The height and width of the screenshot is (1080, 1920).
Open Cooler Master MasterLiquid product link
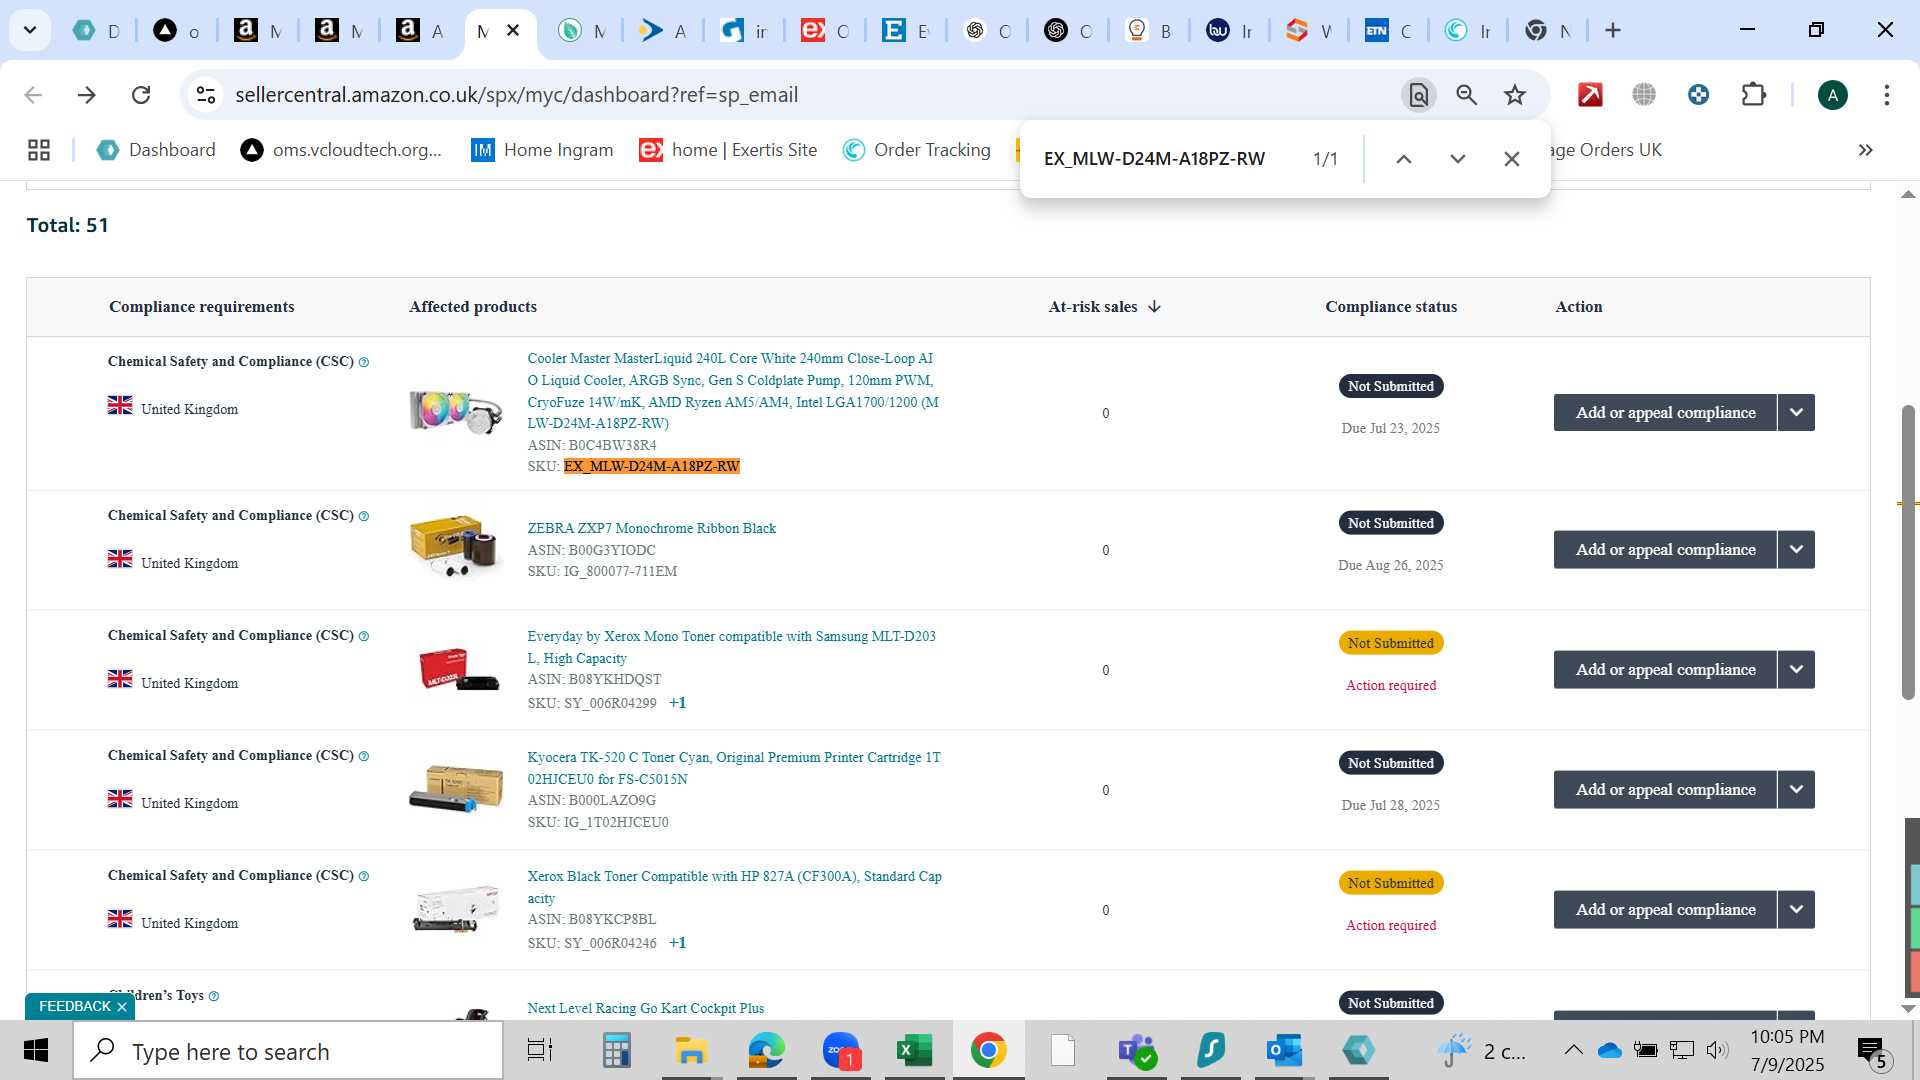pos(733,391)
